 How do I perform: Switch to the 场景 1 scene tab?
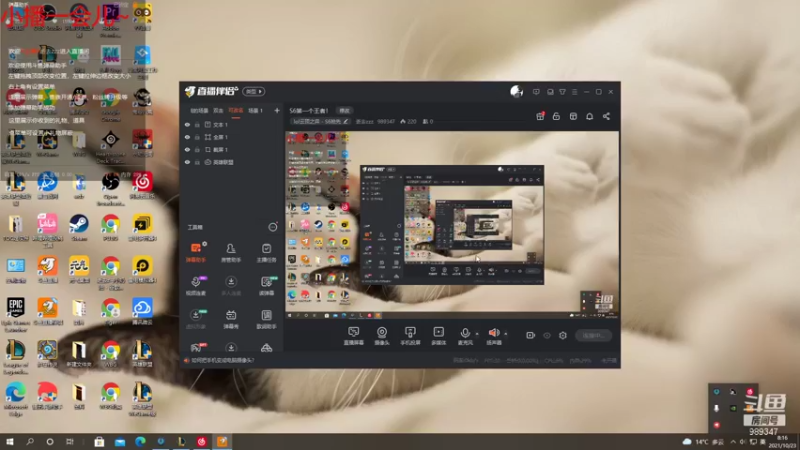pyautogui.click(x=255, y=111)
